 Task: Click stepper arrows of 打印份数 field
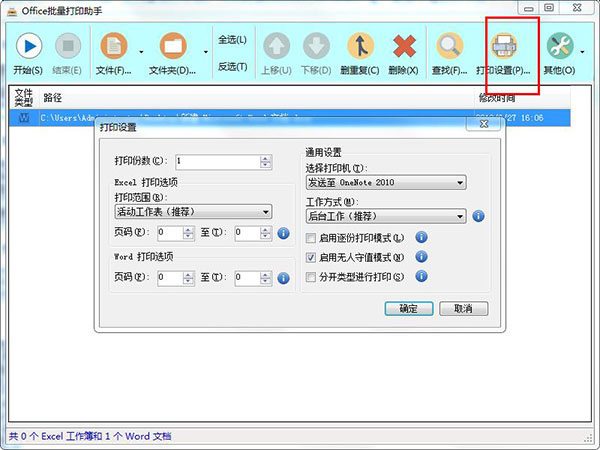(265, 162)
